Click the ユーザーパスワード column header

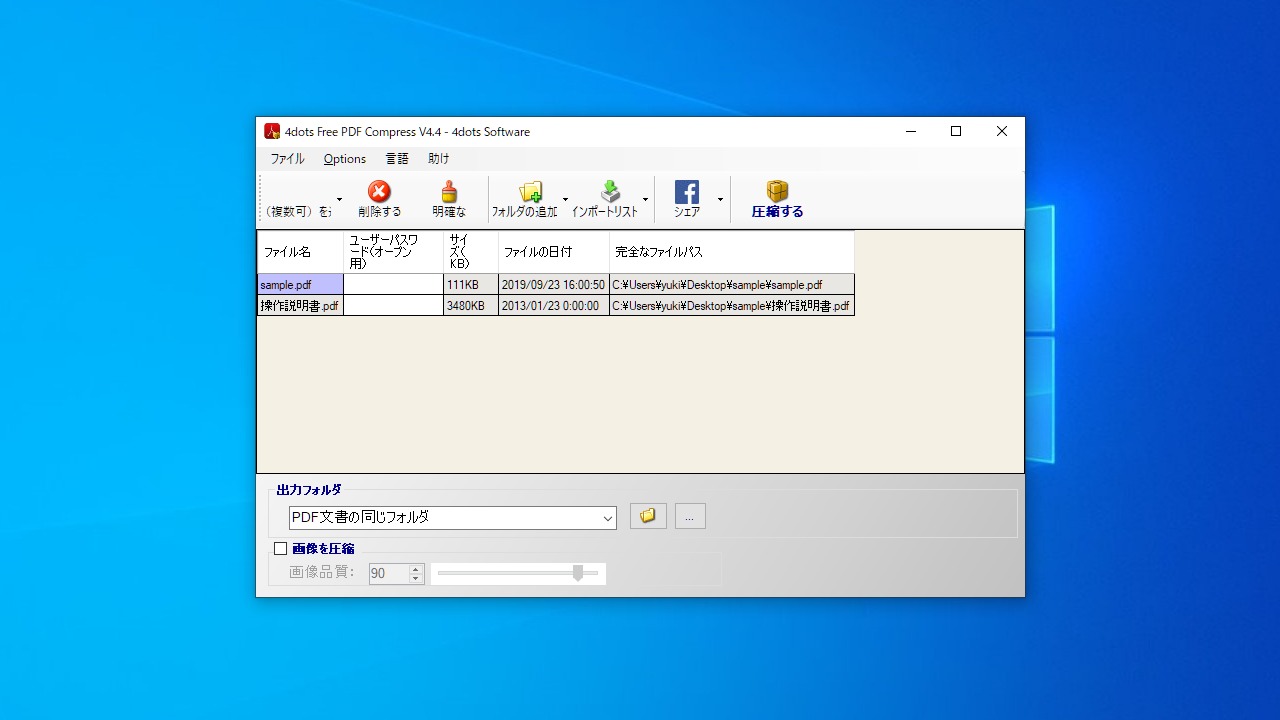coord(393,253)
